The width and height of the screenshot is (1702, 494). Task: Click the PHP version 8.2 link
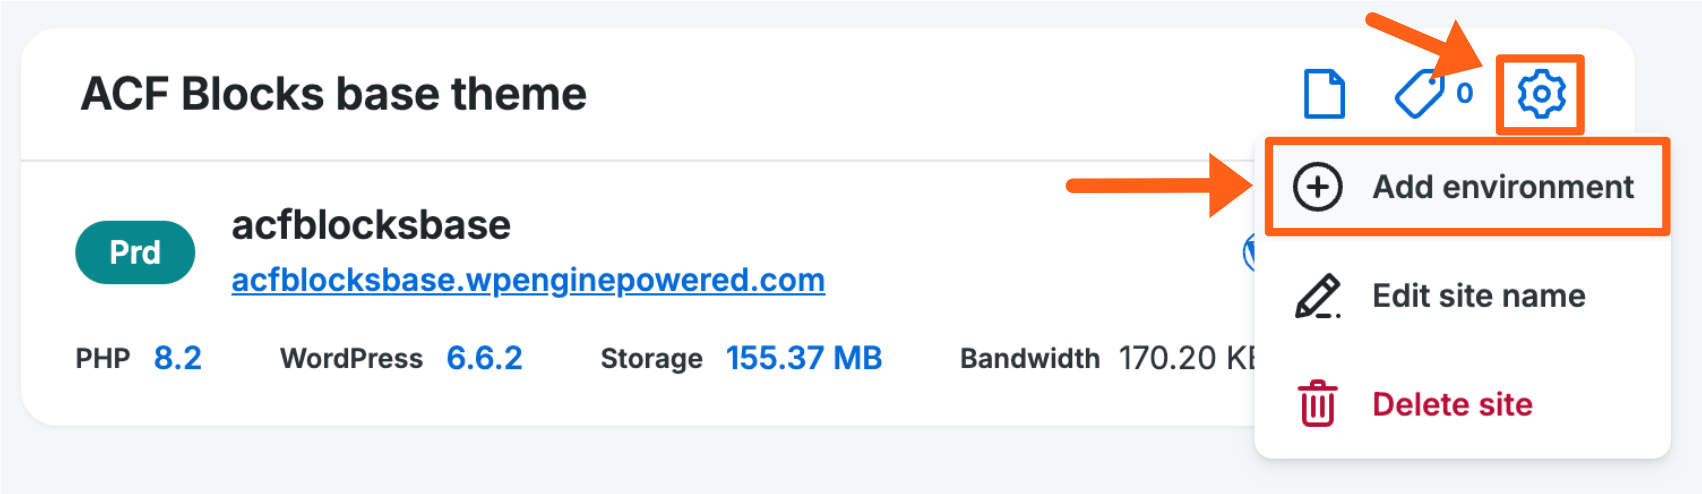pos(178,358)
